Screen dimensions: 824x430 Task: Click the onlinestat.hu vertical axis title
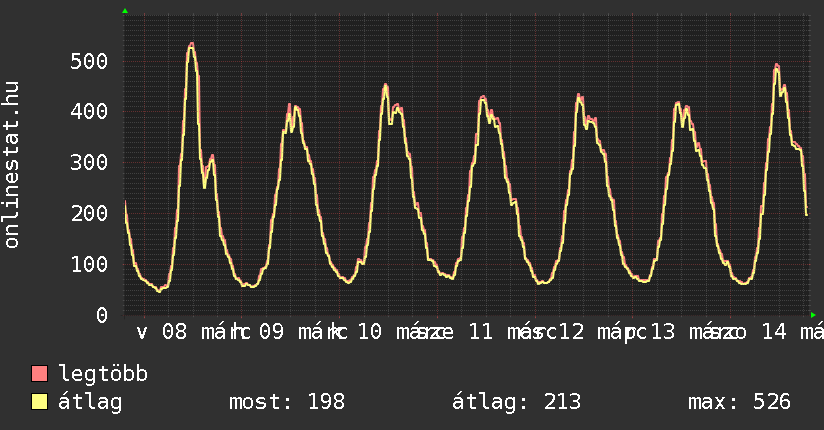click(x=13, y=165)
